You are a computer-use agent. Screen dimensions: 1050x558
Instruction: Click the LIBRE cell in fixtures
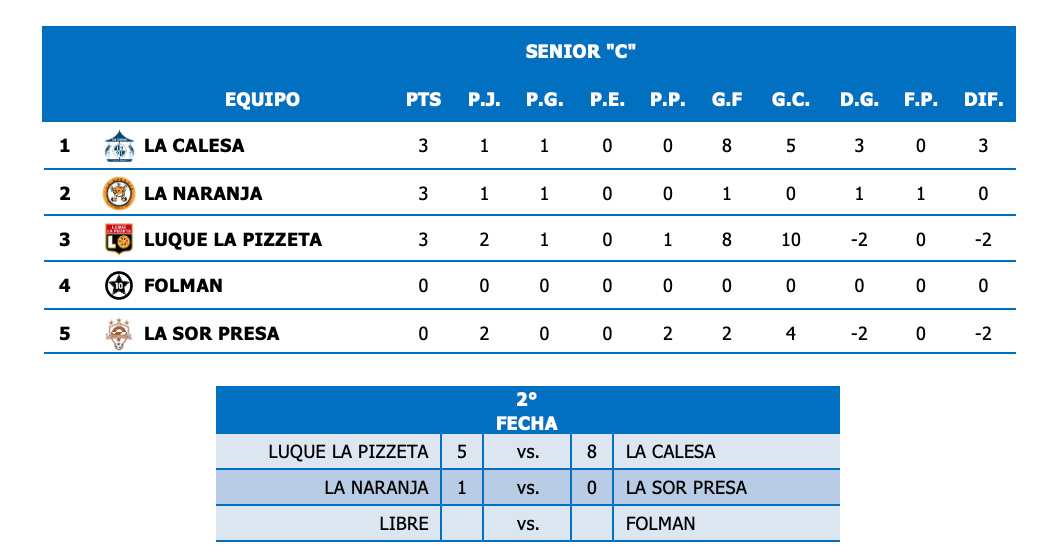[x=404, y=523]
